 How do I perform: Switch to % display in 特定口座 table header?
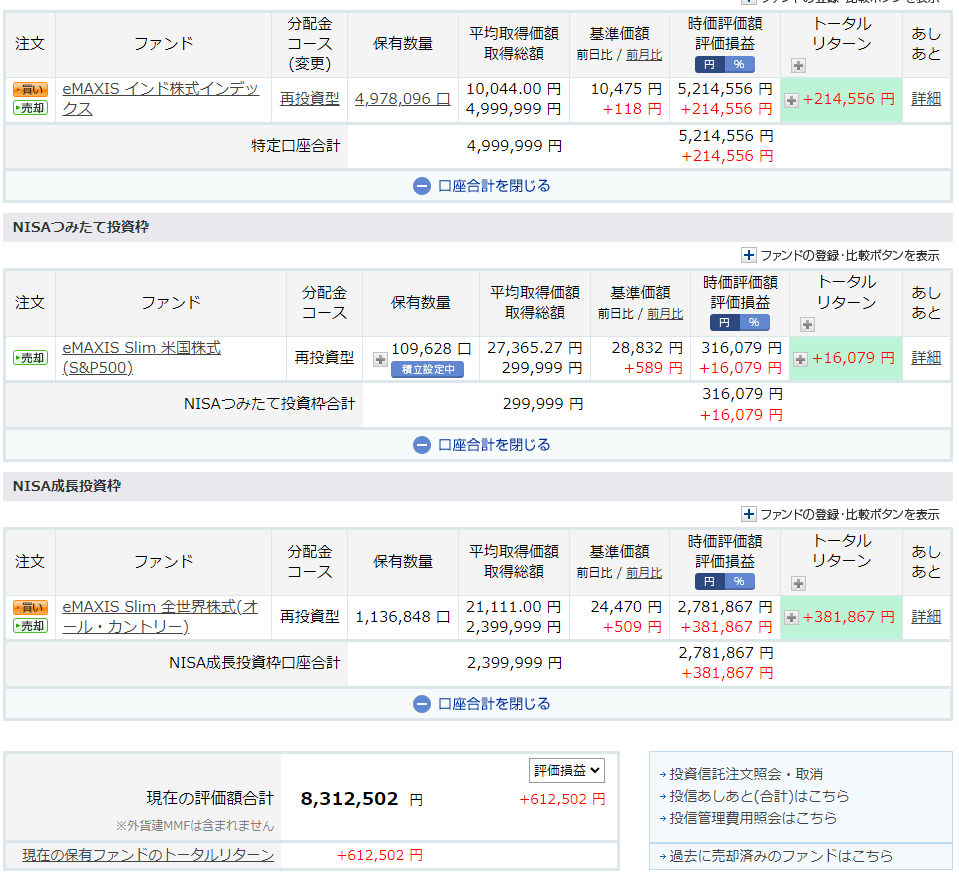point(739,64)
